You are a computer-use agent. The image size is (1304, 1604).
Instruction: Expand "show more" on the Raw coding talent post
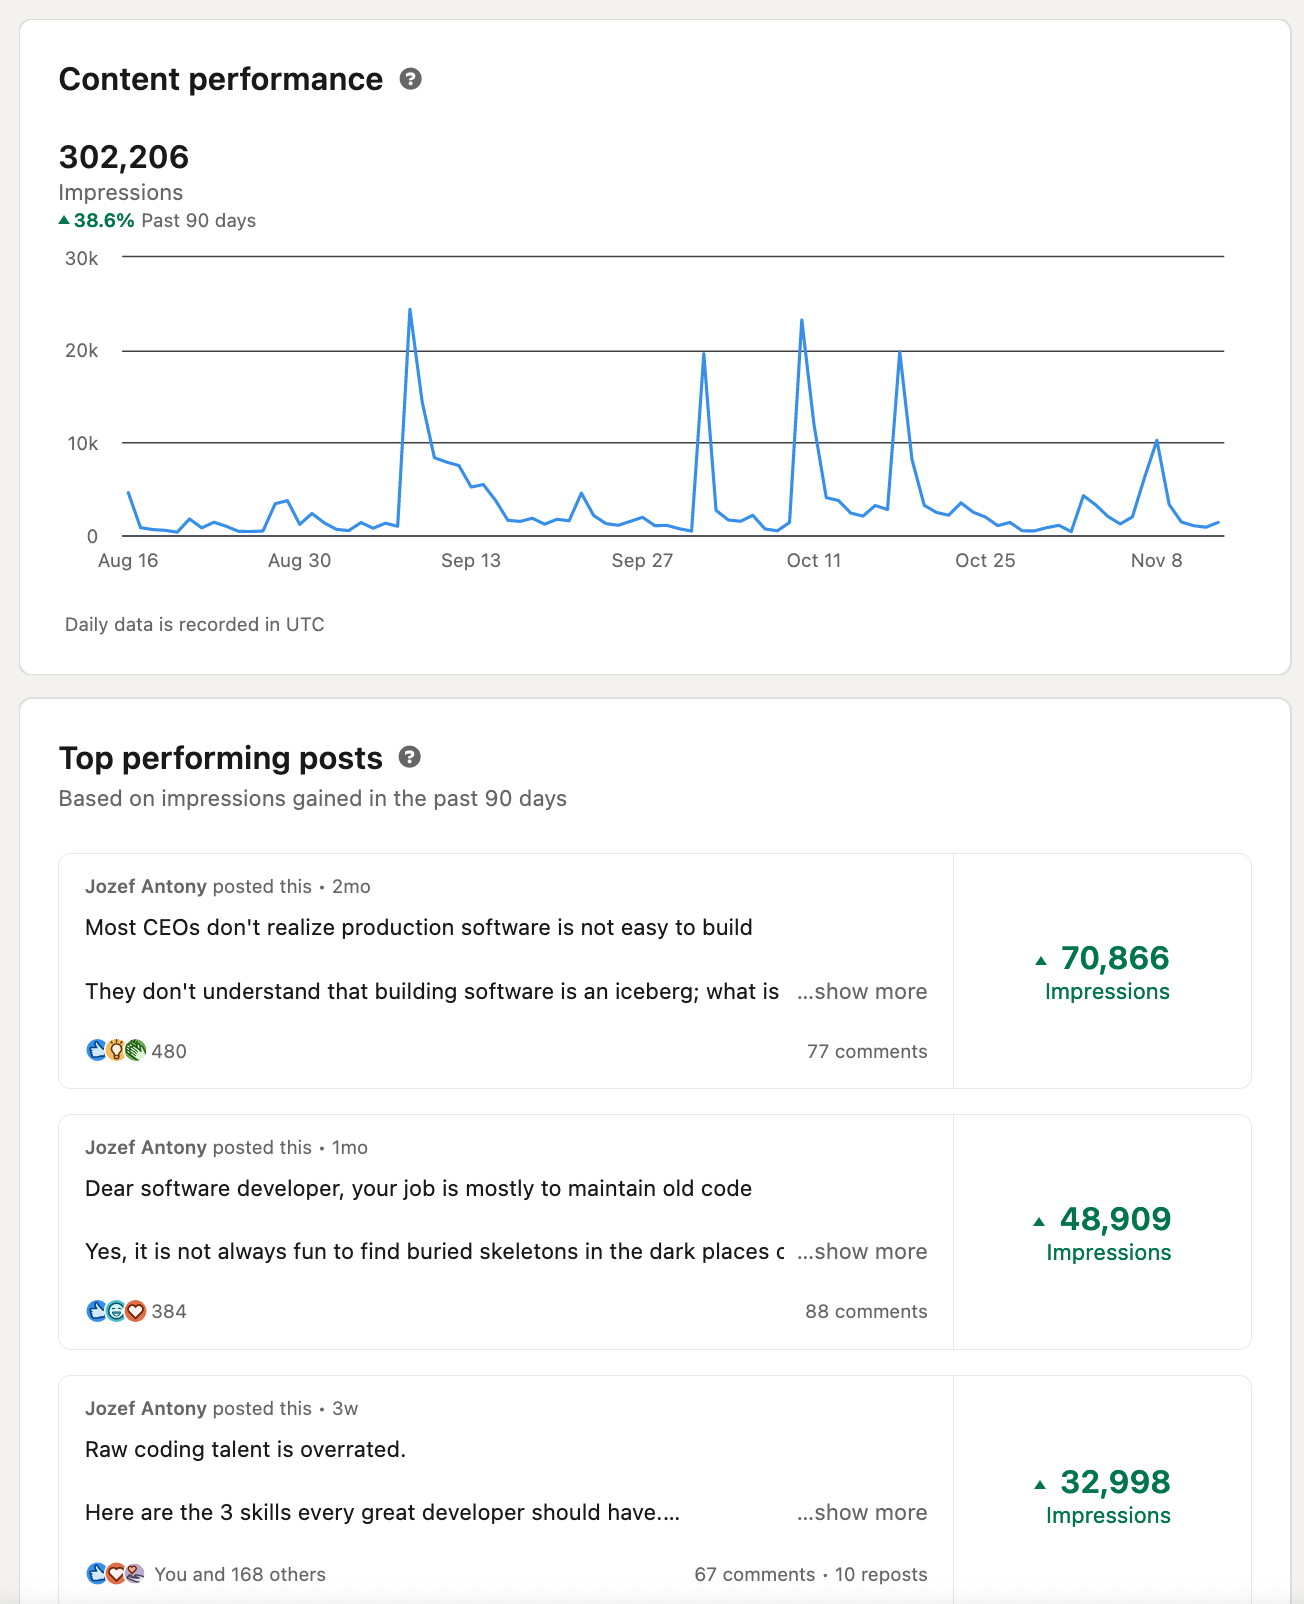862,1512
